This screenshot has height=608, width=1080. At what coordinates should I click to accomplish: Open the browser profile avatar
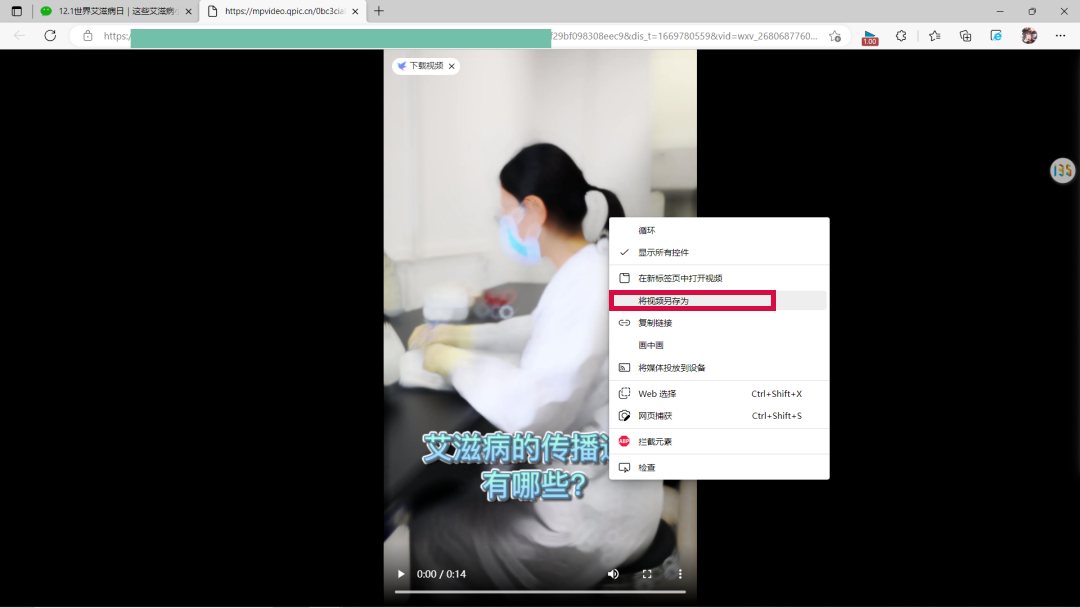tap(1029, 35)
